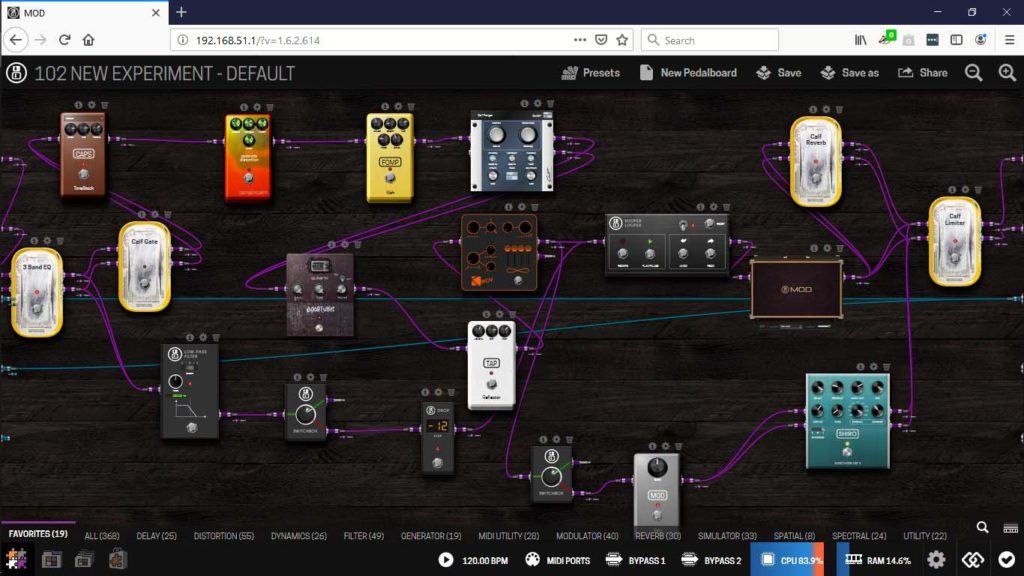
Task: Switch to the Favorites (19) plugin tab
Action: (38, 534)
